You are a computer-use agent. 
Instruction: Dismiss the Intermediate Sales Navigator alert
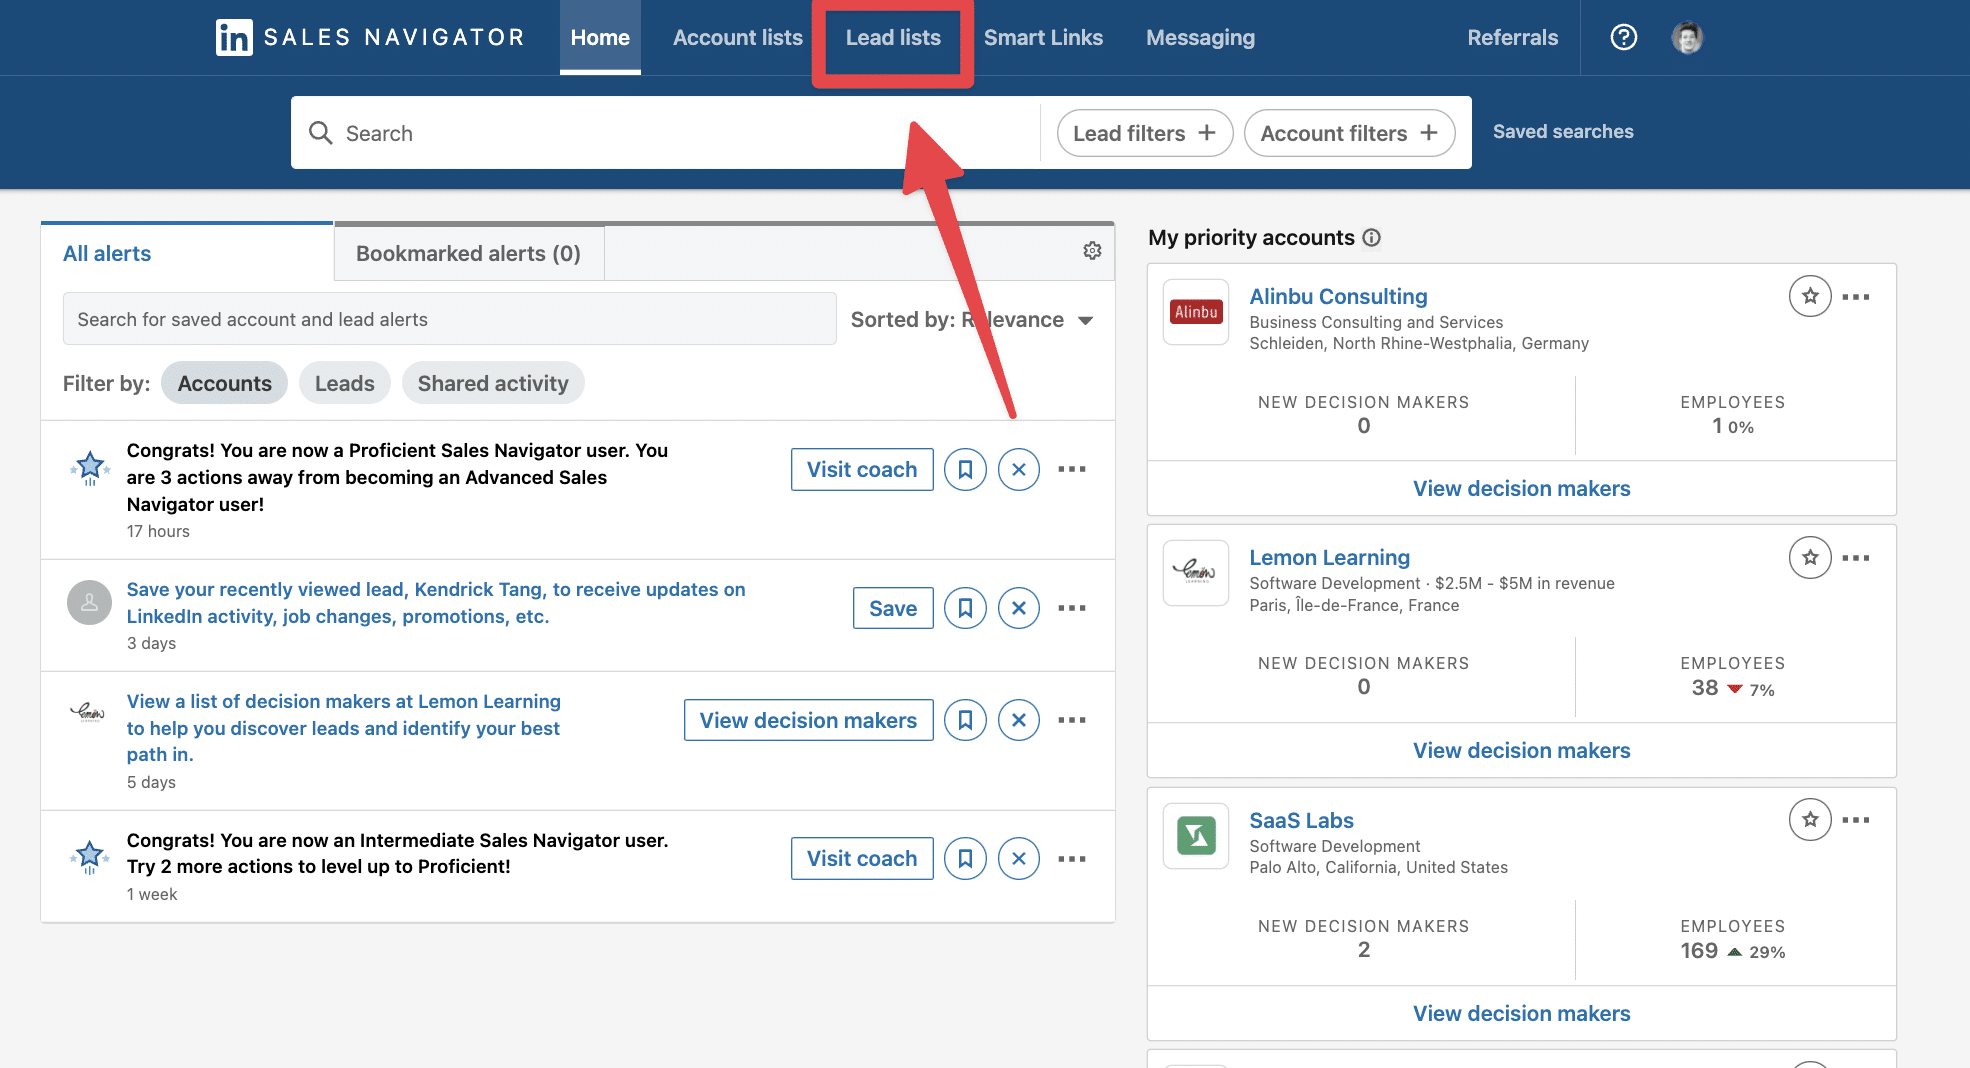[x=1018, y=859]
